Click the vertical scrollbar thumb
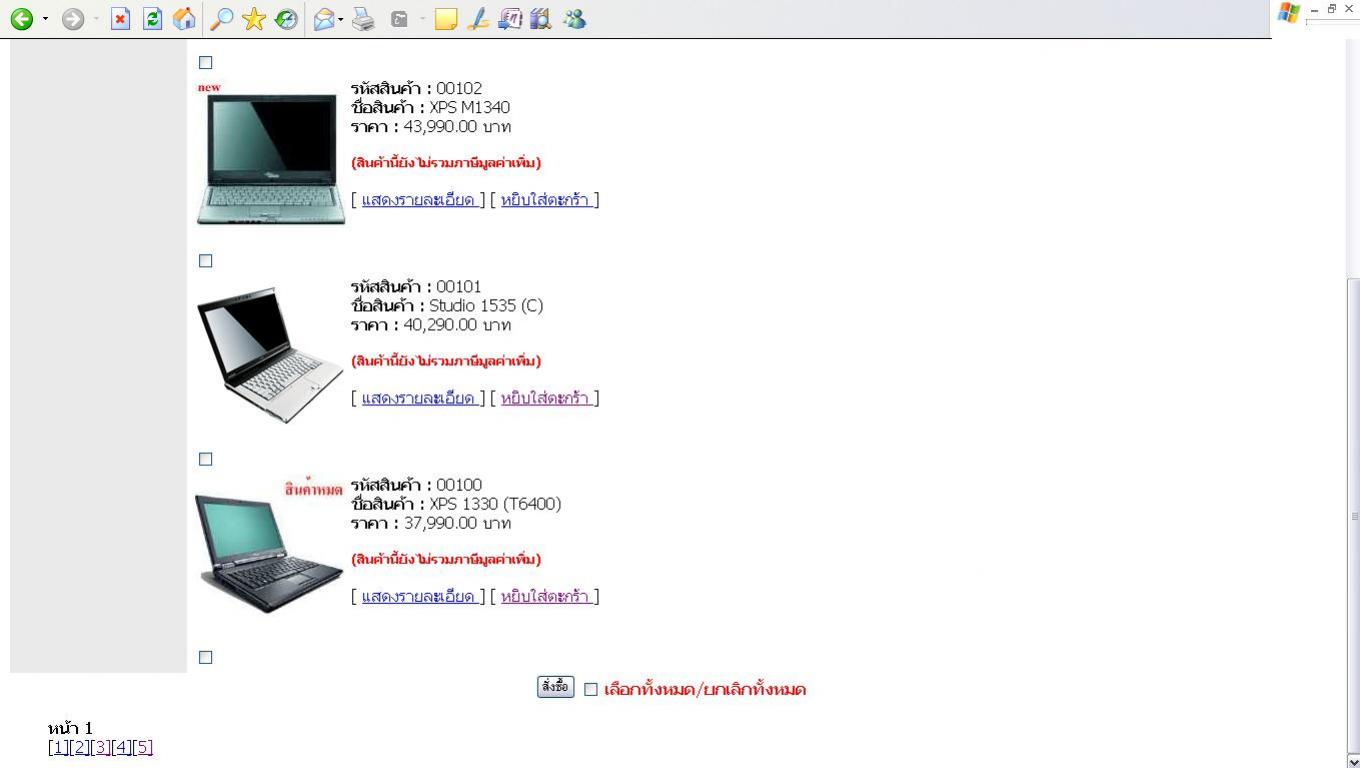Image resolution: width=1360 pixels, height=768 pixels. [1354, 515]
